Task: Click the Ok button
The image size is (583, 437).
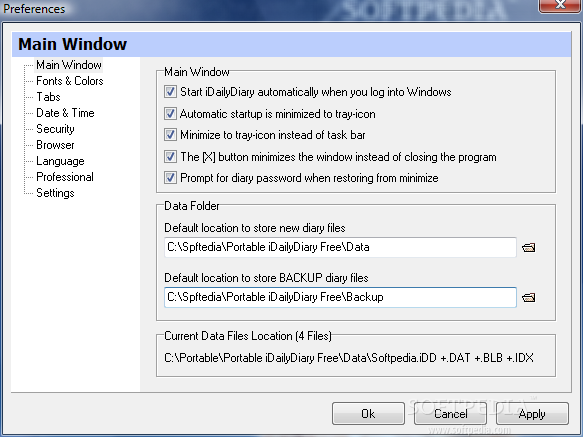Action: coord(368,414)
